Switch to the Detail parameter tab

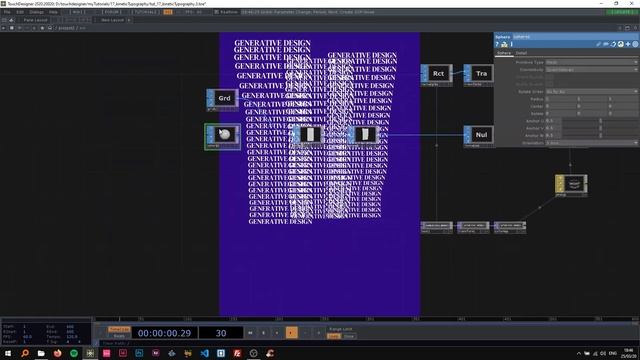coord(521,53)
